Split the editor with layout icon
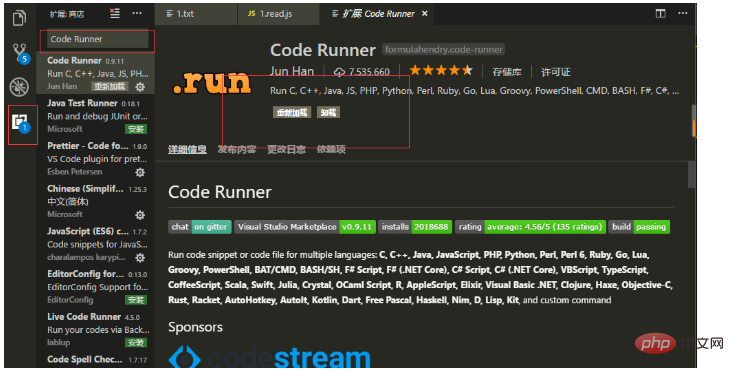 point(660,14)
